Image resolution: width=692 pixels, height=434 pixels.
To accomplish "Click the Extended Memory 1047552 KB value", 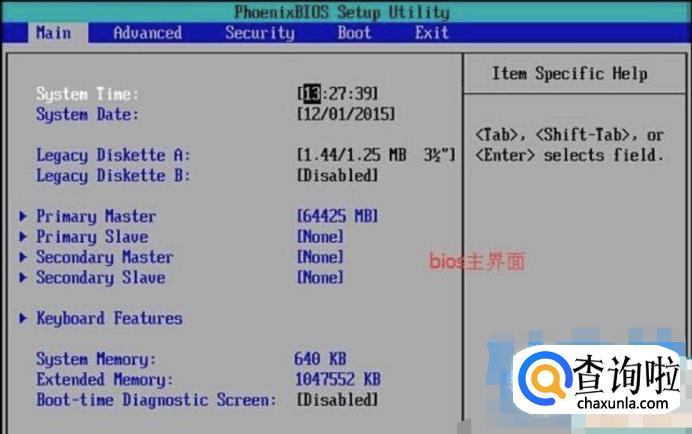I will pos(338,379).
